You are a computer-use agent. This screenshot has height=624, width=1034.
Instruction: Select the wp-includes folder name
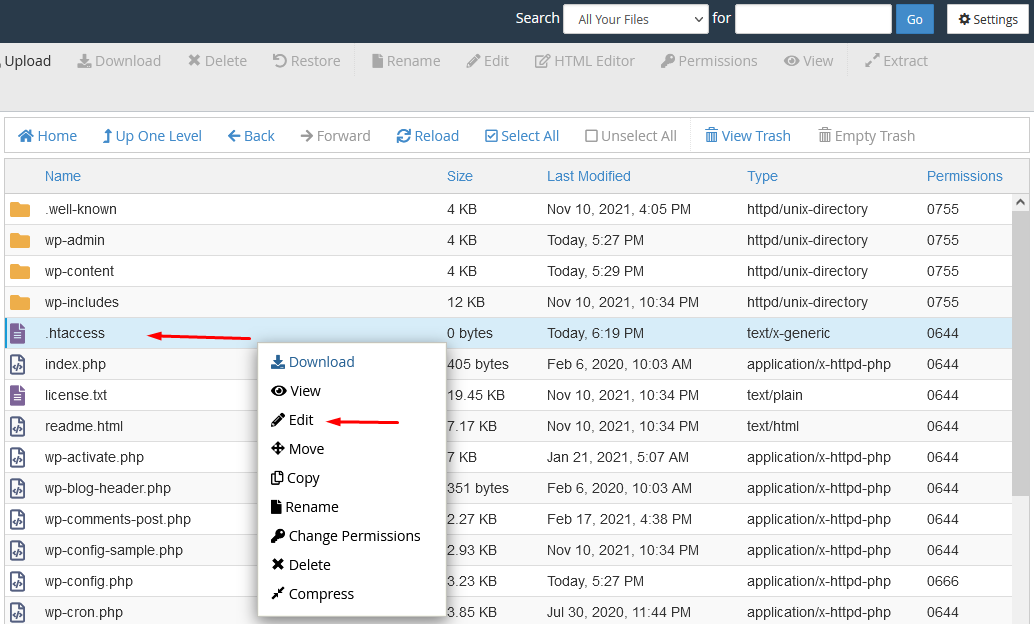[82, 302]
